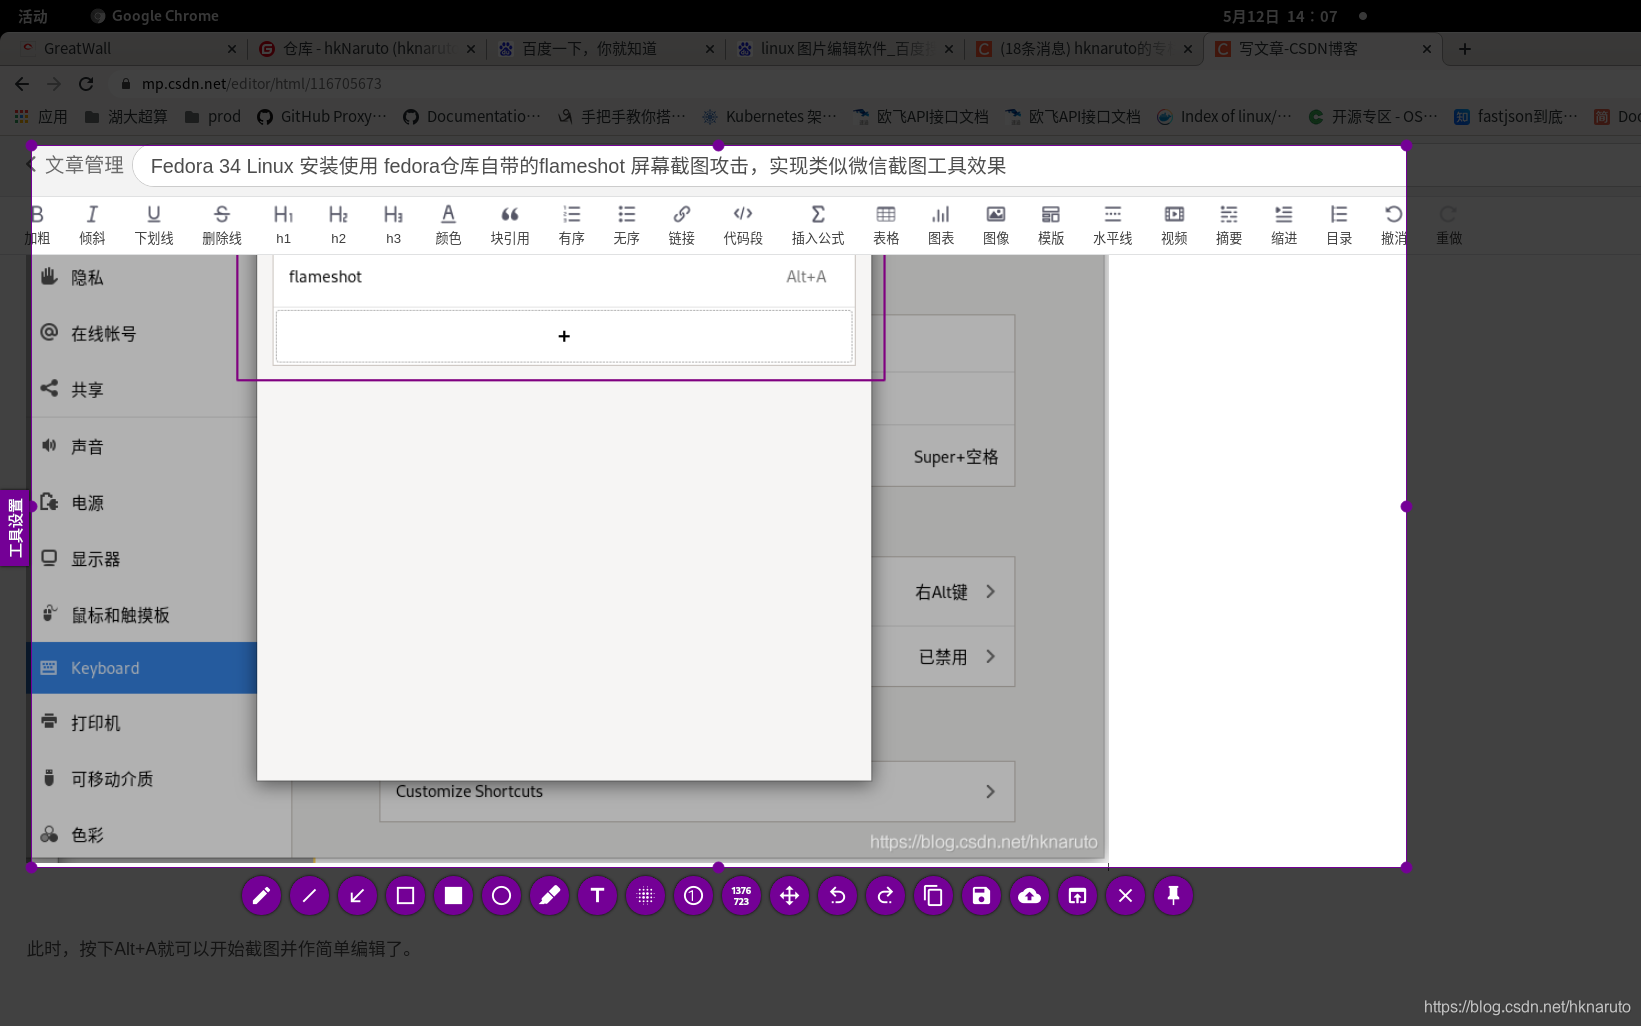The height and width of the screenshot is (1026, 1641).
Task: Click the 重做 redo editor button
Action: [x=1449, y=225]
